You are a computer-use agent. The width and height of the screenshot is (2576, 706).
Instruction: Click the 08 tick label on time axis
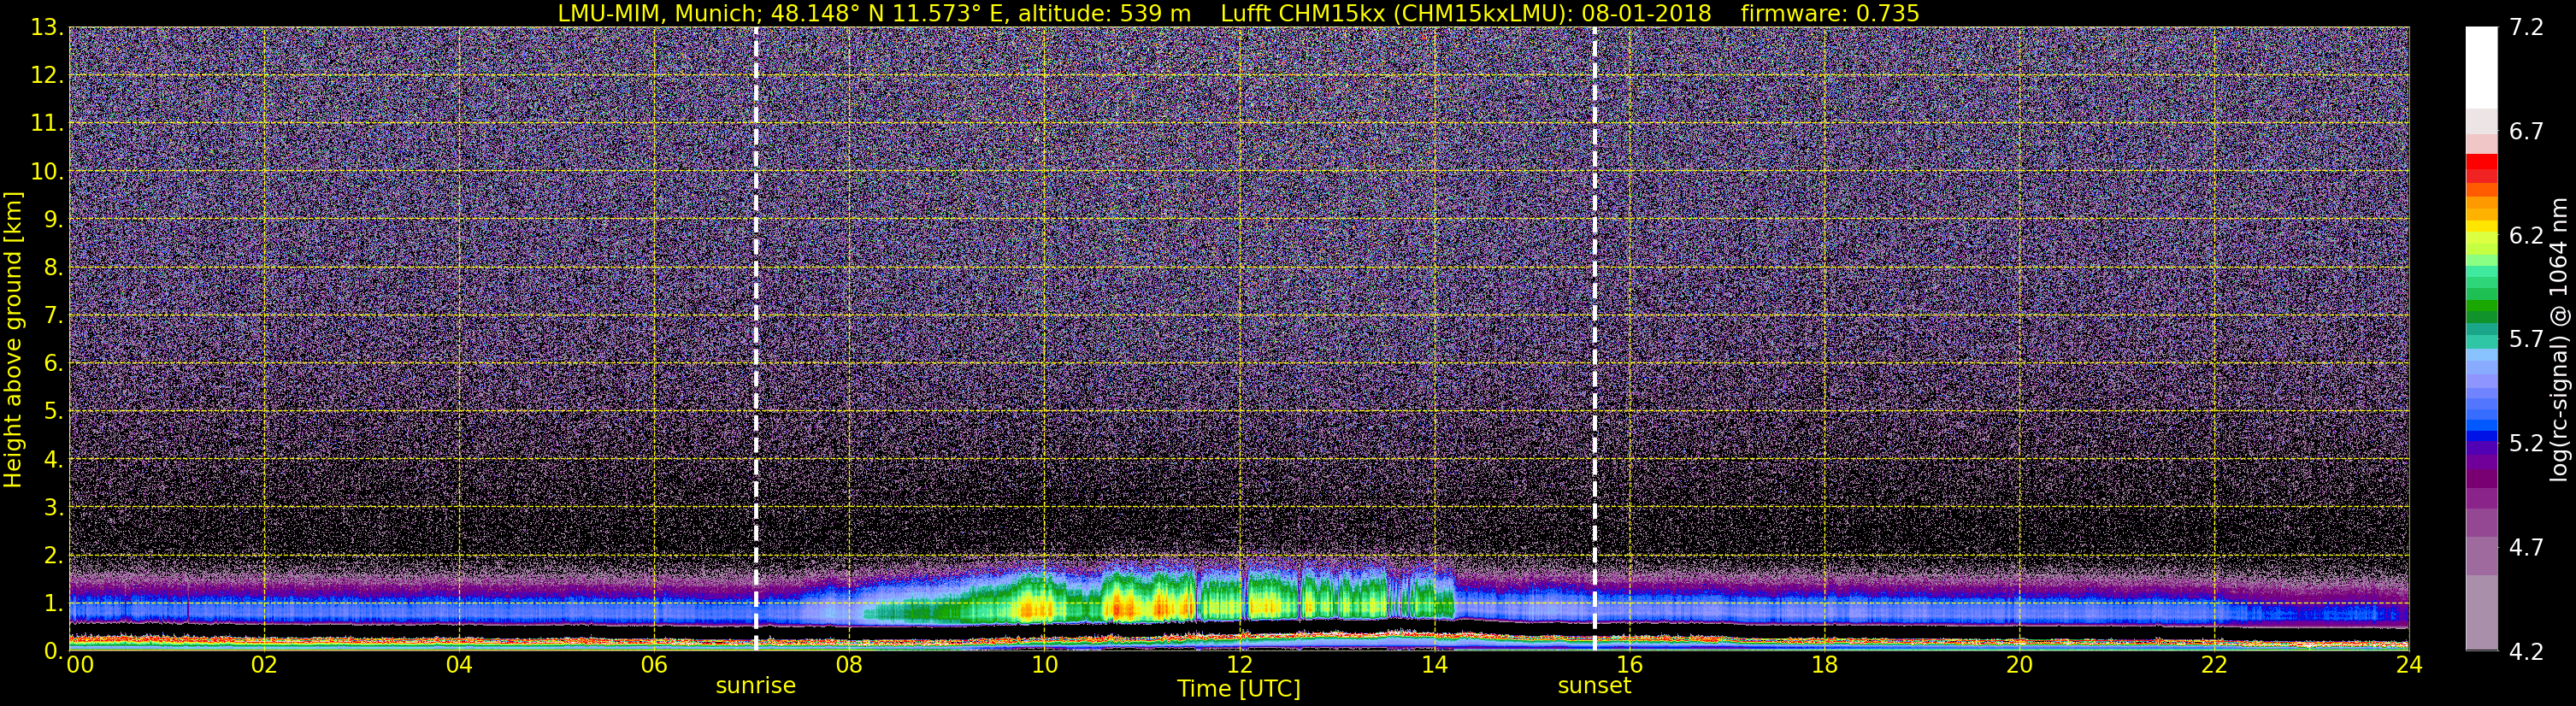point(849,666)
